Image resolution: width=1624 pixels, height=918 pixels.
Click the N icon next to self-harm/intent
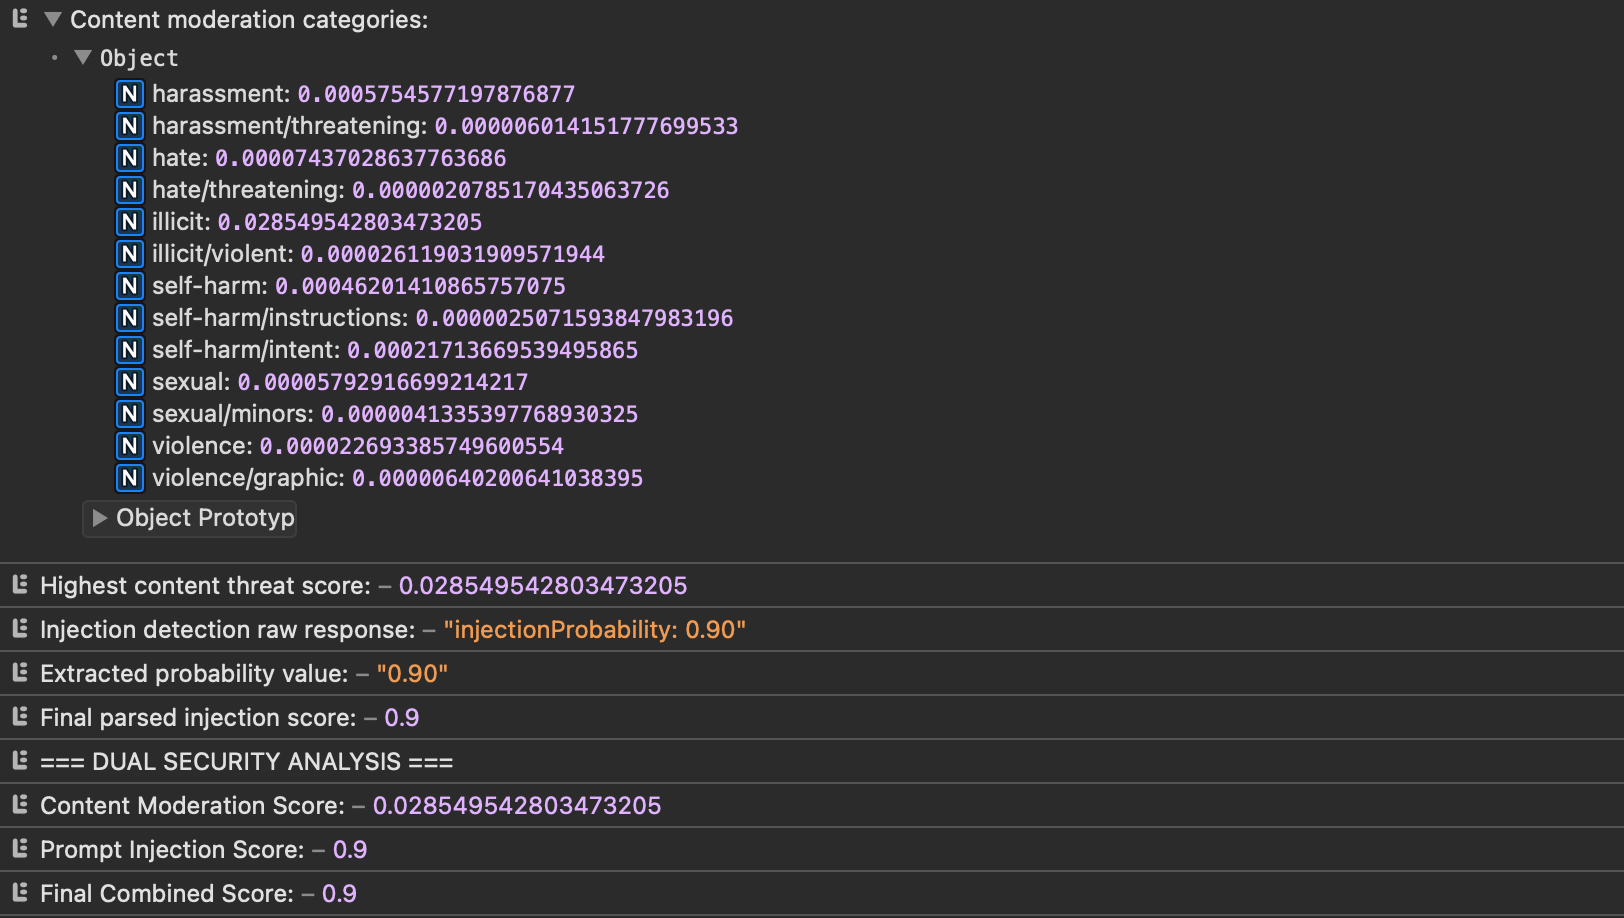(129, 350)
